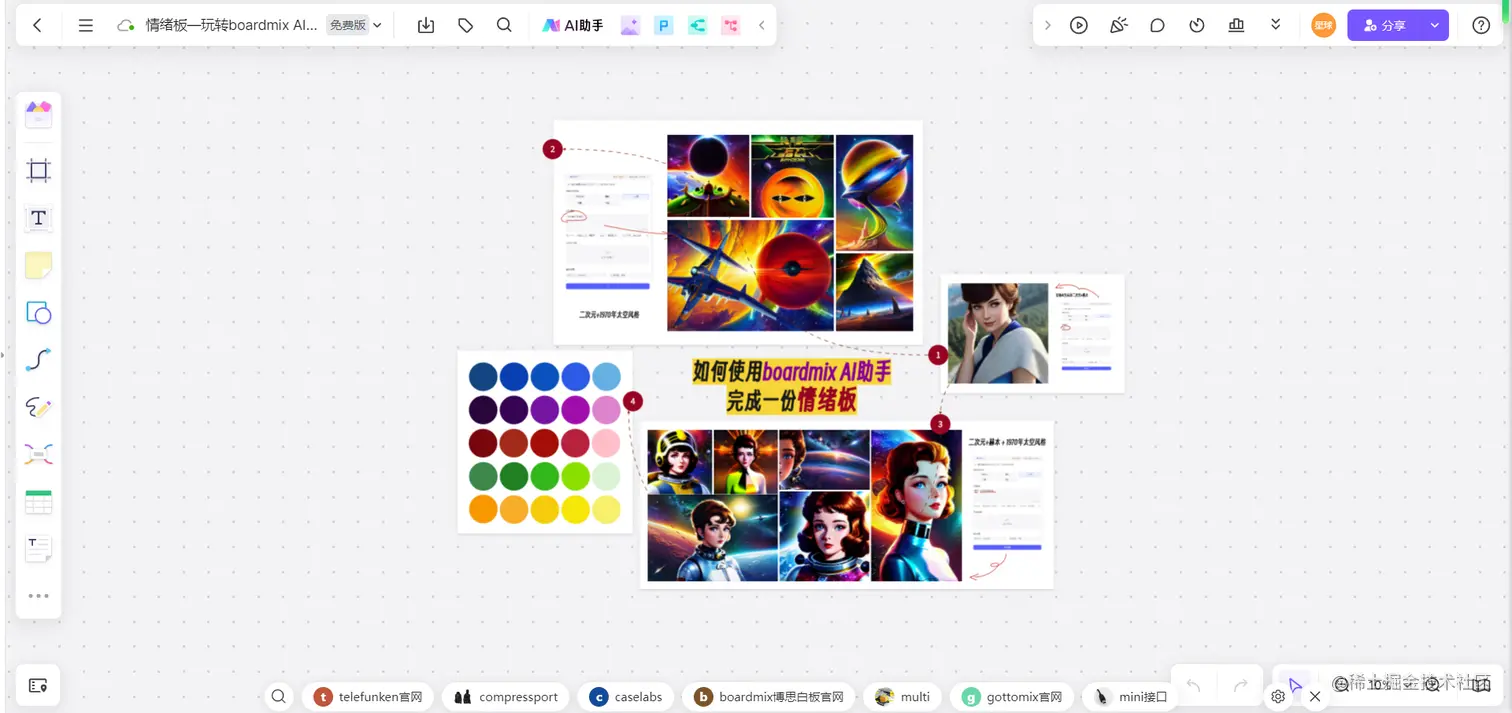This screenshot has height=713, width=1512.
Task: Click the search icon in bottom bar
Action: point(279,697)
